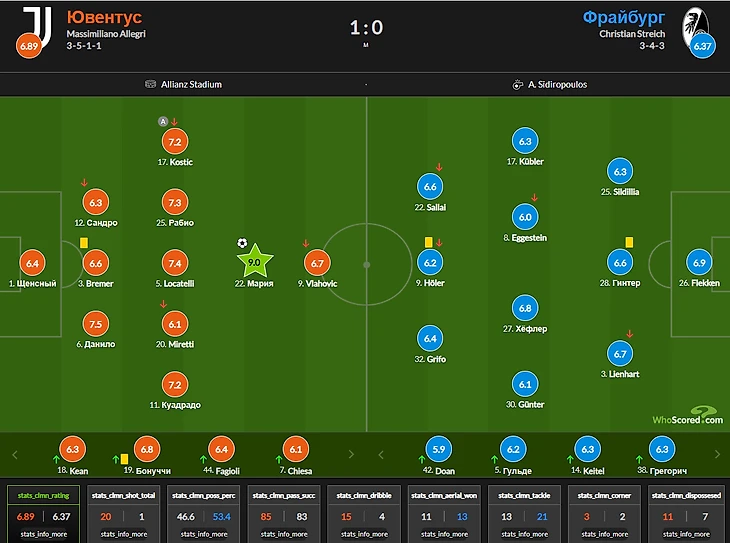Screen dimensions: 730x543
Task: Click Flekken's 6.9 rating circle
Action: pyautogui.click(x=699, y=262)
